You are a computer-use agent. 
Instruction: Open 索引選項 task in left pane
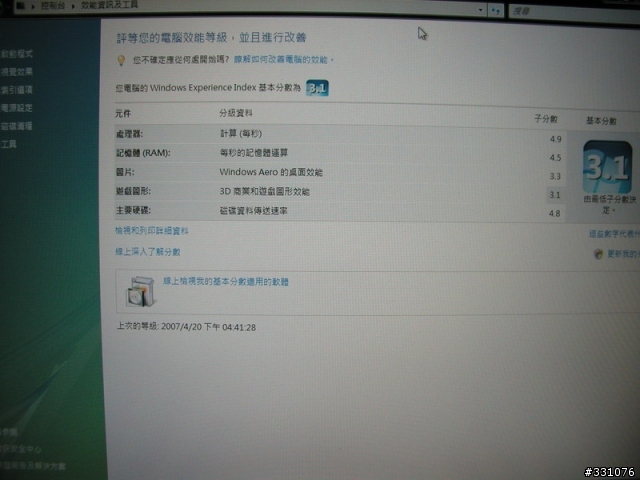click(16, 90)
